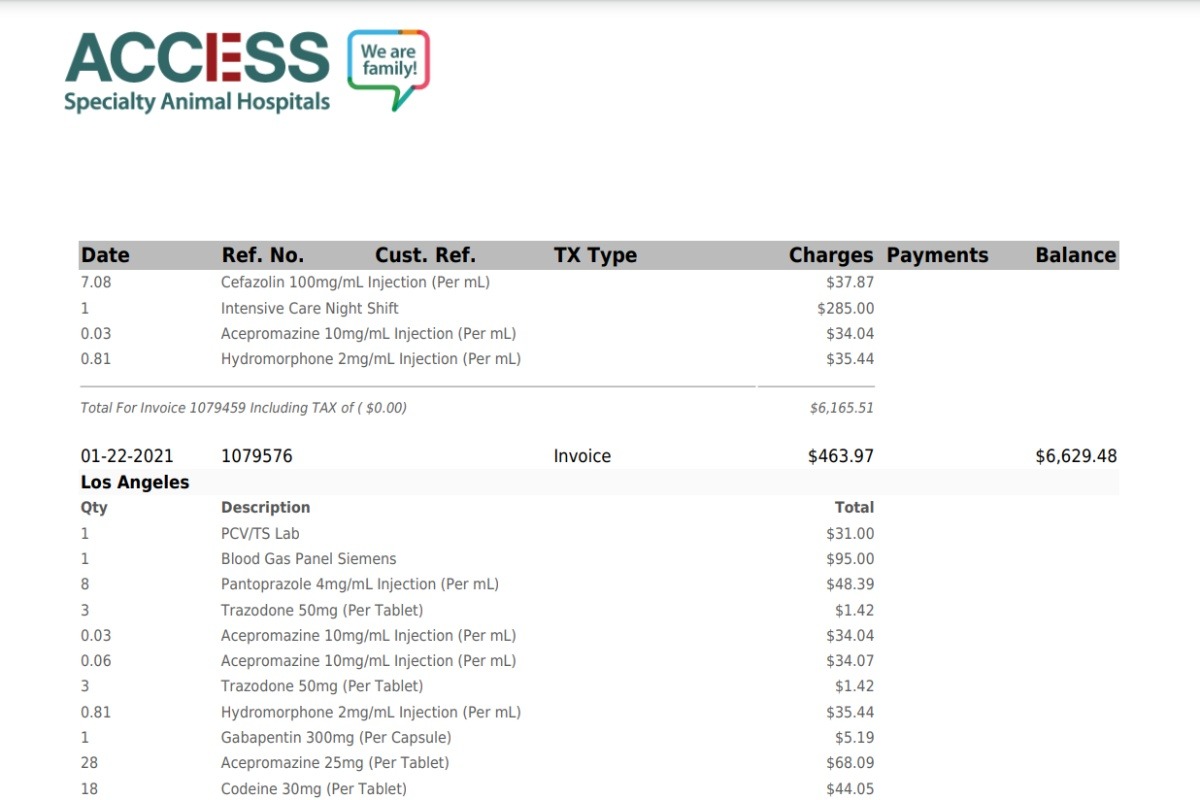Screen dimensions: 1200x800
Task: Select the Balance column header
Action: point(1075,255)
